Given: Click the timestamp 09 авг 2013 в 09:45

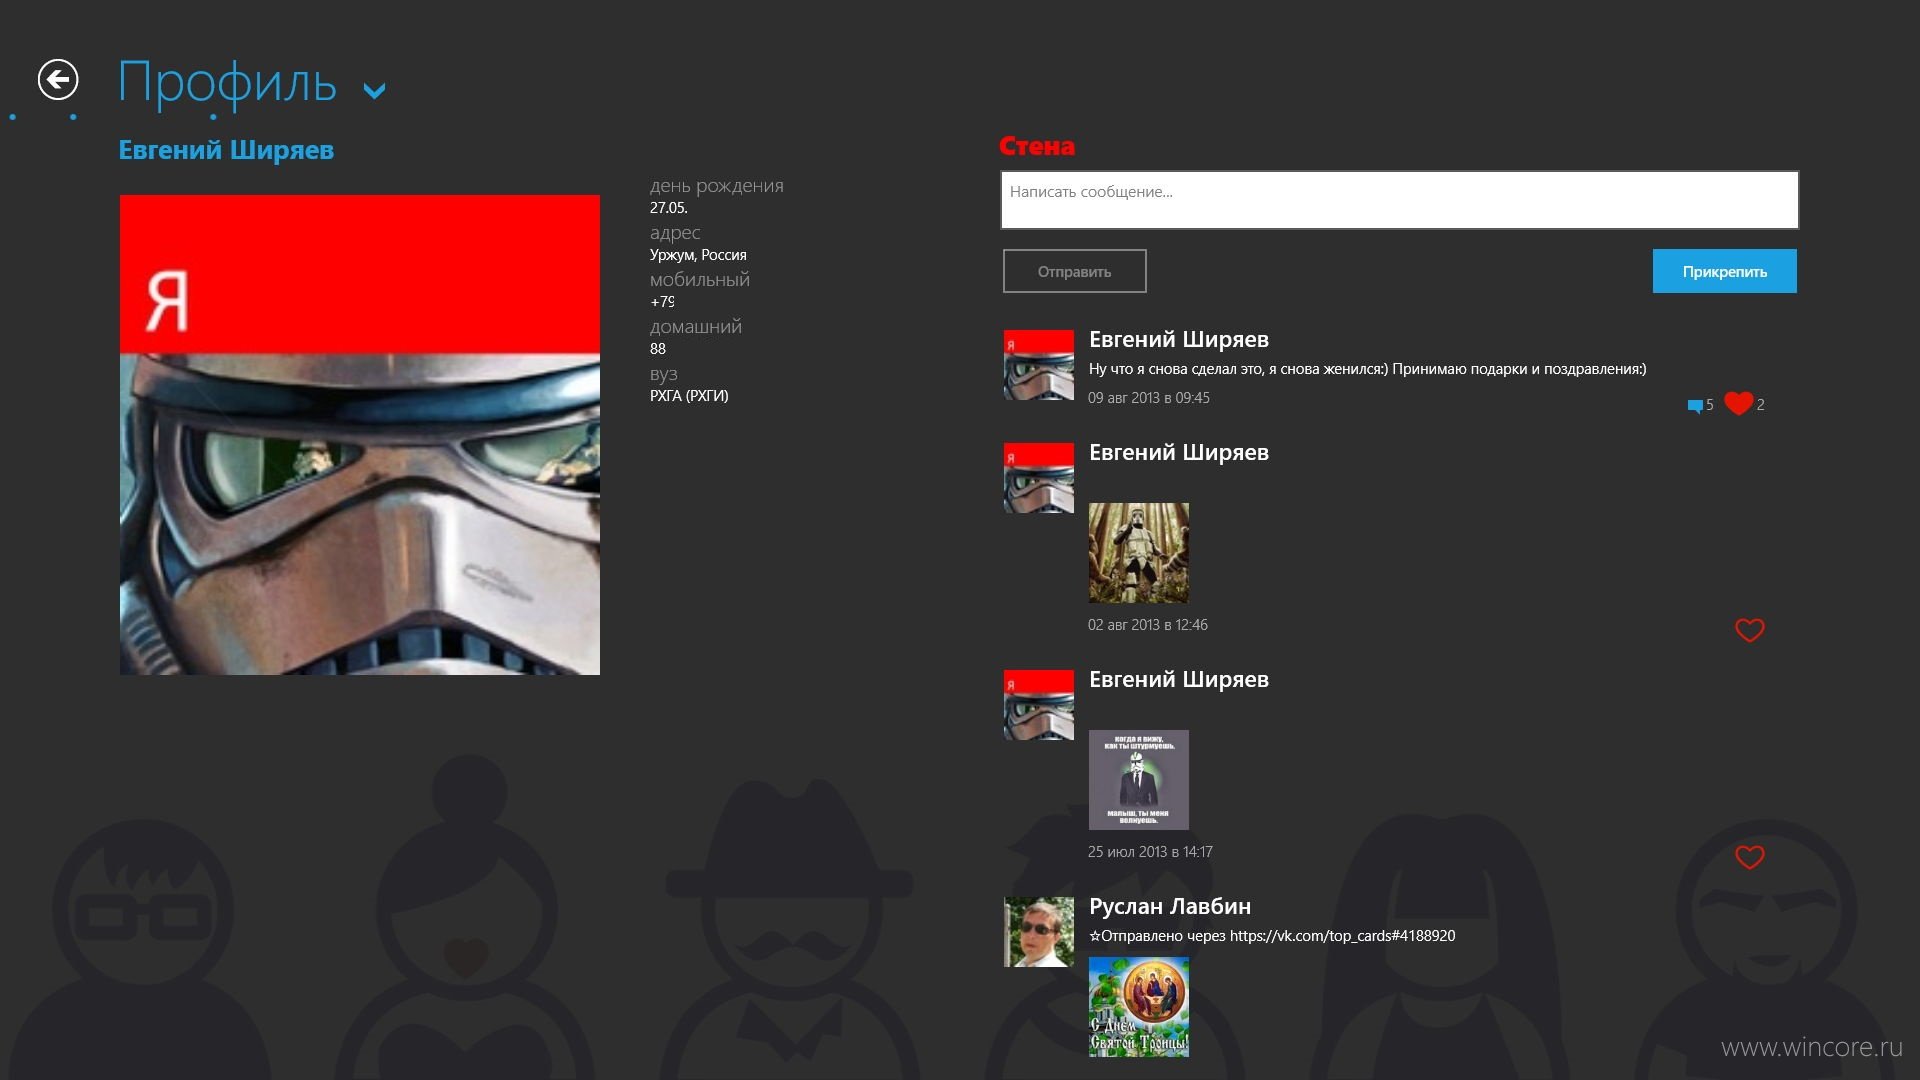Looking at the screenshot, I should (1149, 398).
